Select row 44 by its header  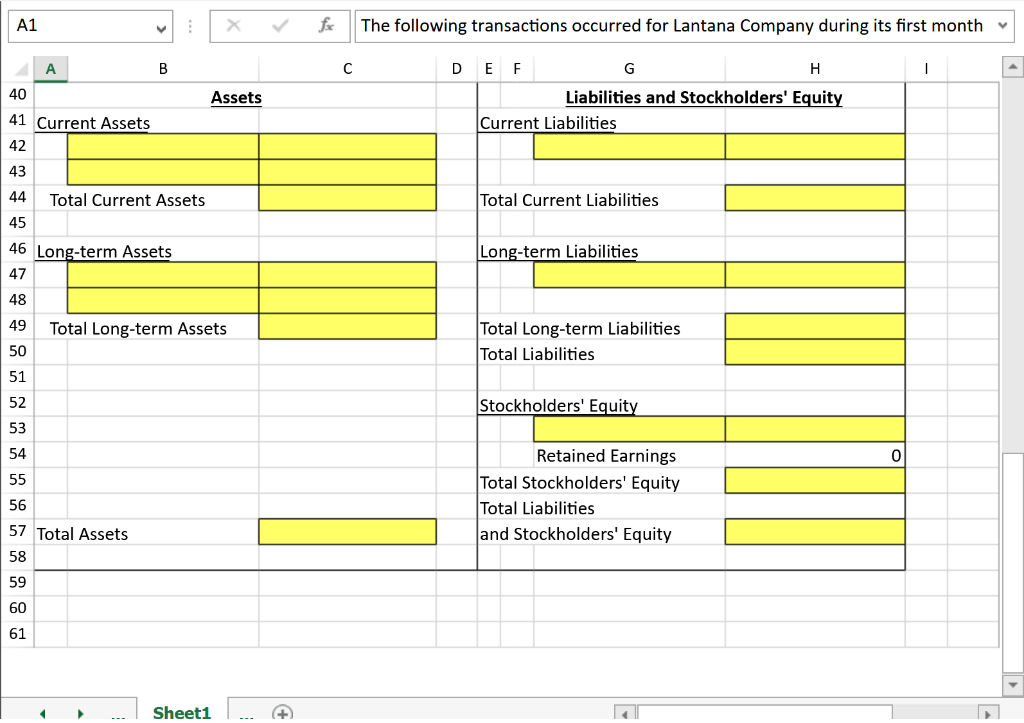(18, 197)
